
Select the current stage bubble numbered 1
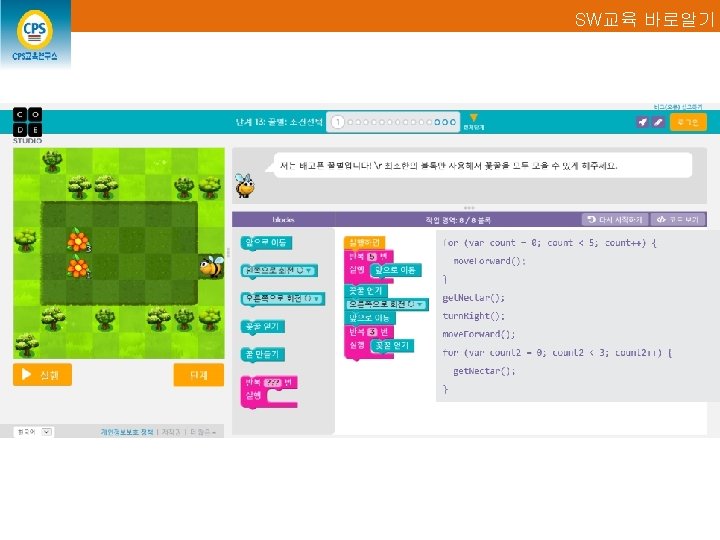click(338, 122)
